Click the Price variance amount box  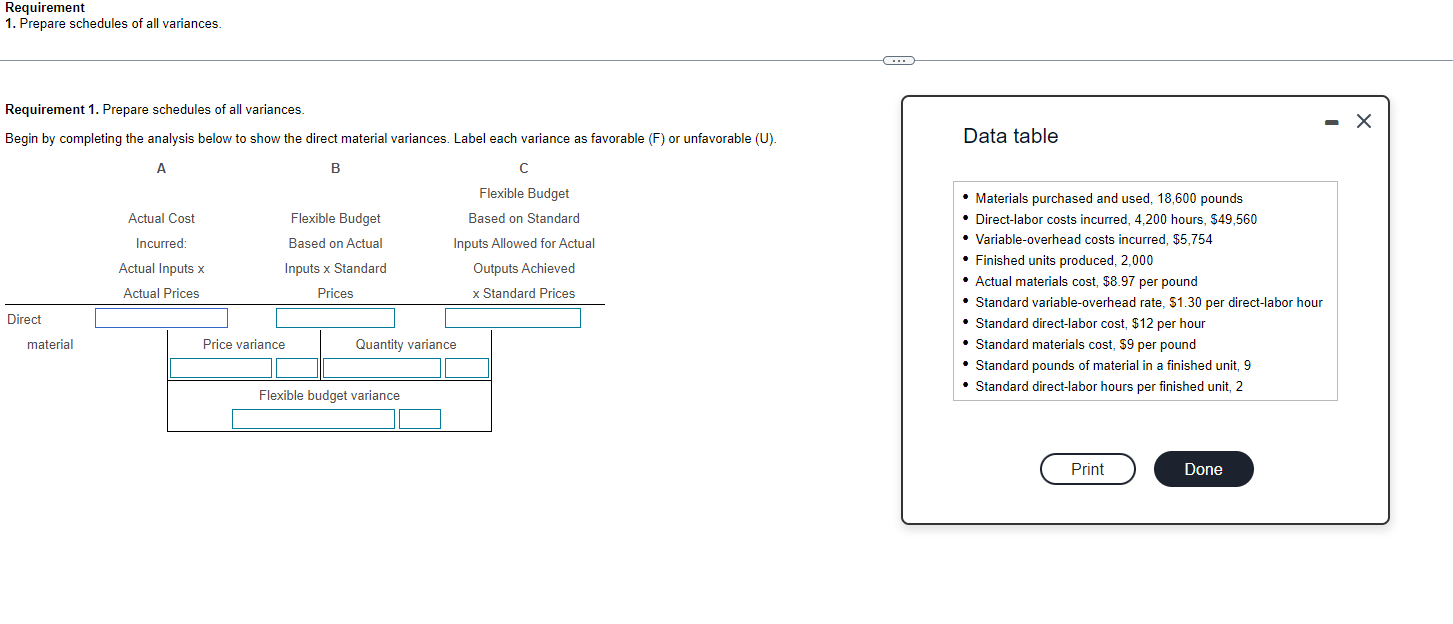point(220,368)
